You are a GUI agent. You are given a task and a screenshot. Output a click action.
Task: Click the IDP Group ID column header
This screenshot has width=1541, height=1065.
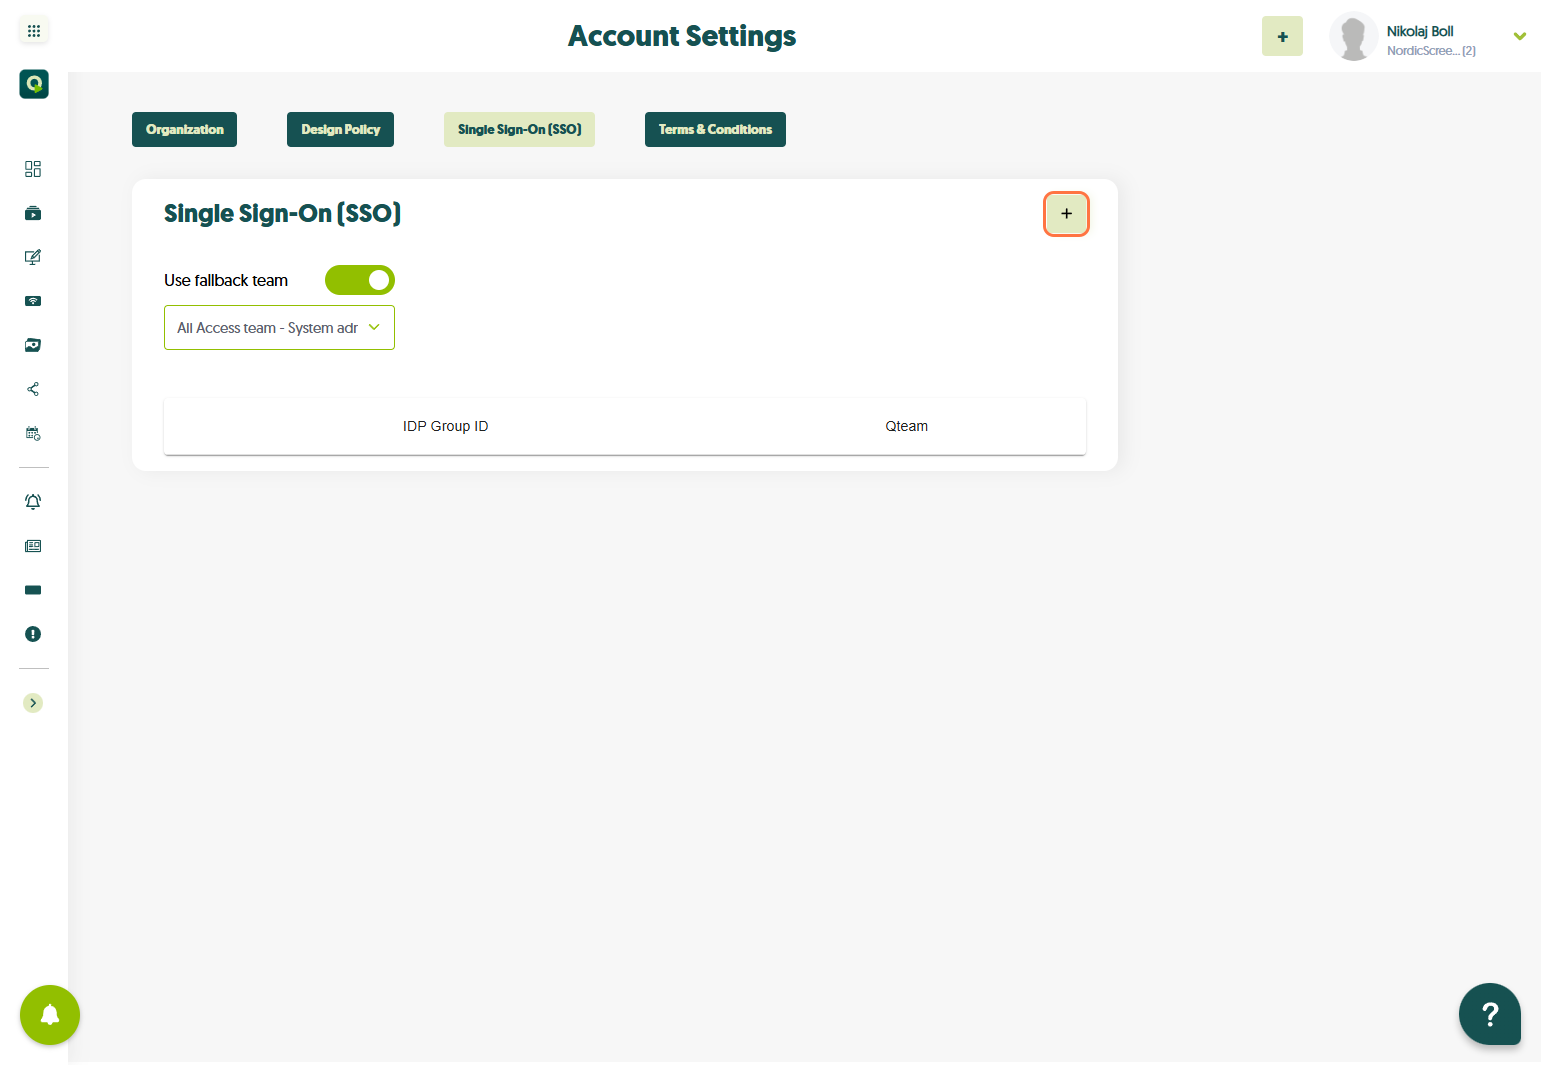(x=445, y=426)
